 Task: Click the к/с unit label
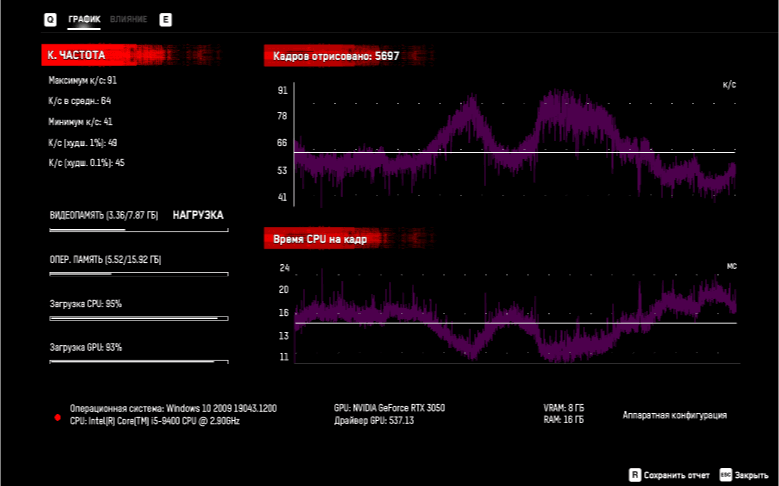point(729,84)
